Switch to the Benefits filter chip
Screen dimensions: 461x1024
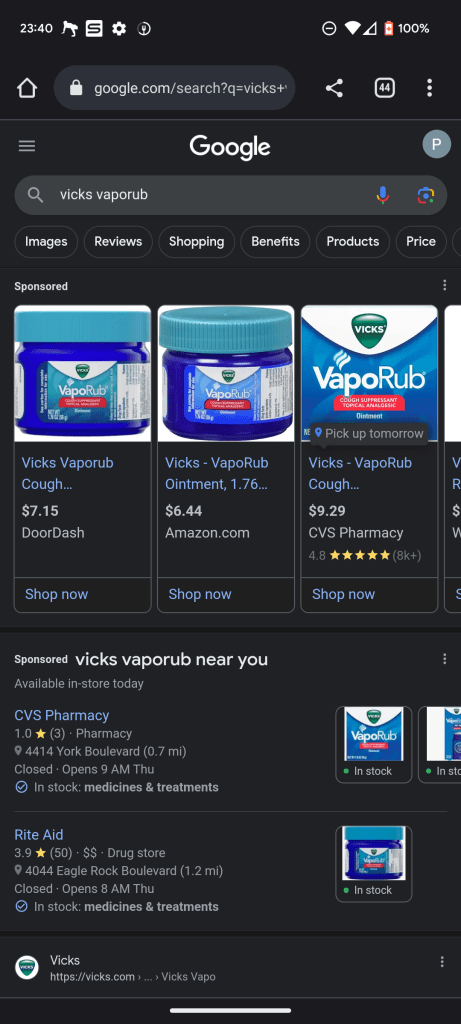pos(276,242)
